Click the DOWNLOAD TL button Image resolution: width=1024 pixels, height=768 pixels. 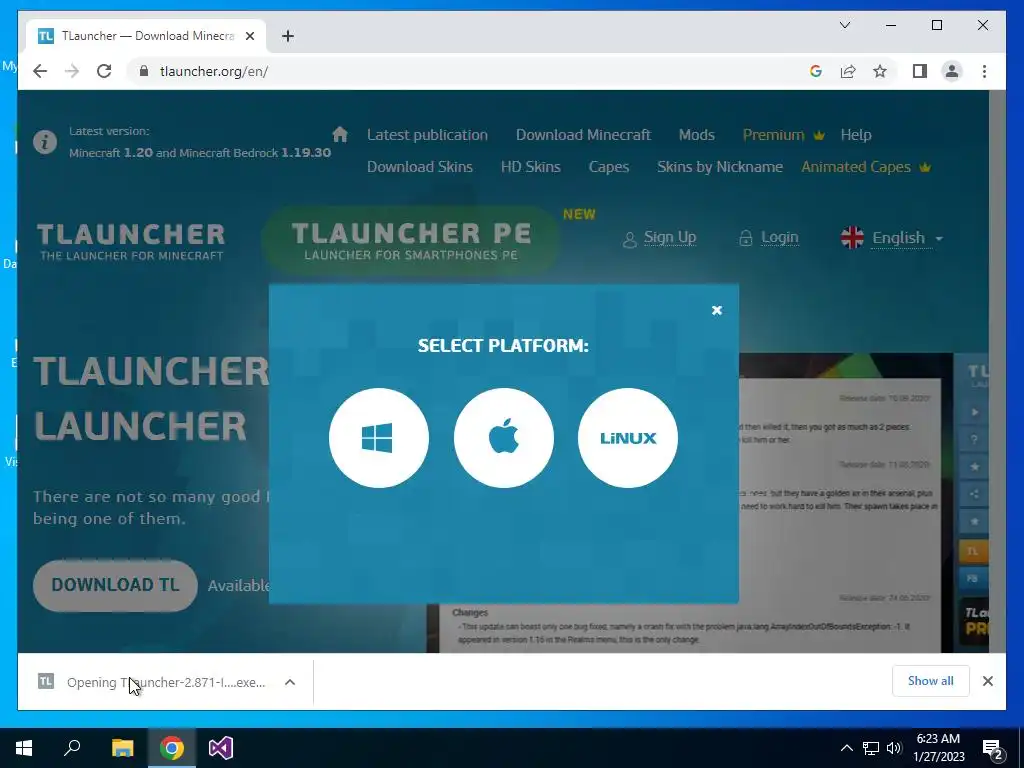point(115,585)
